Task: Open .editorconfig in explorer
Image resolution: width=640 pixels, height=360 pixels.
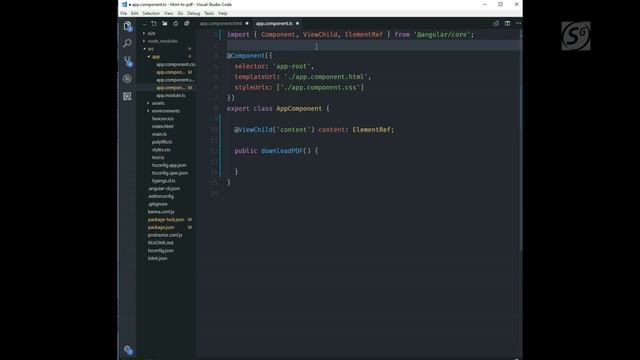Action: [160, 196]
